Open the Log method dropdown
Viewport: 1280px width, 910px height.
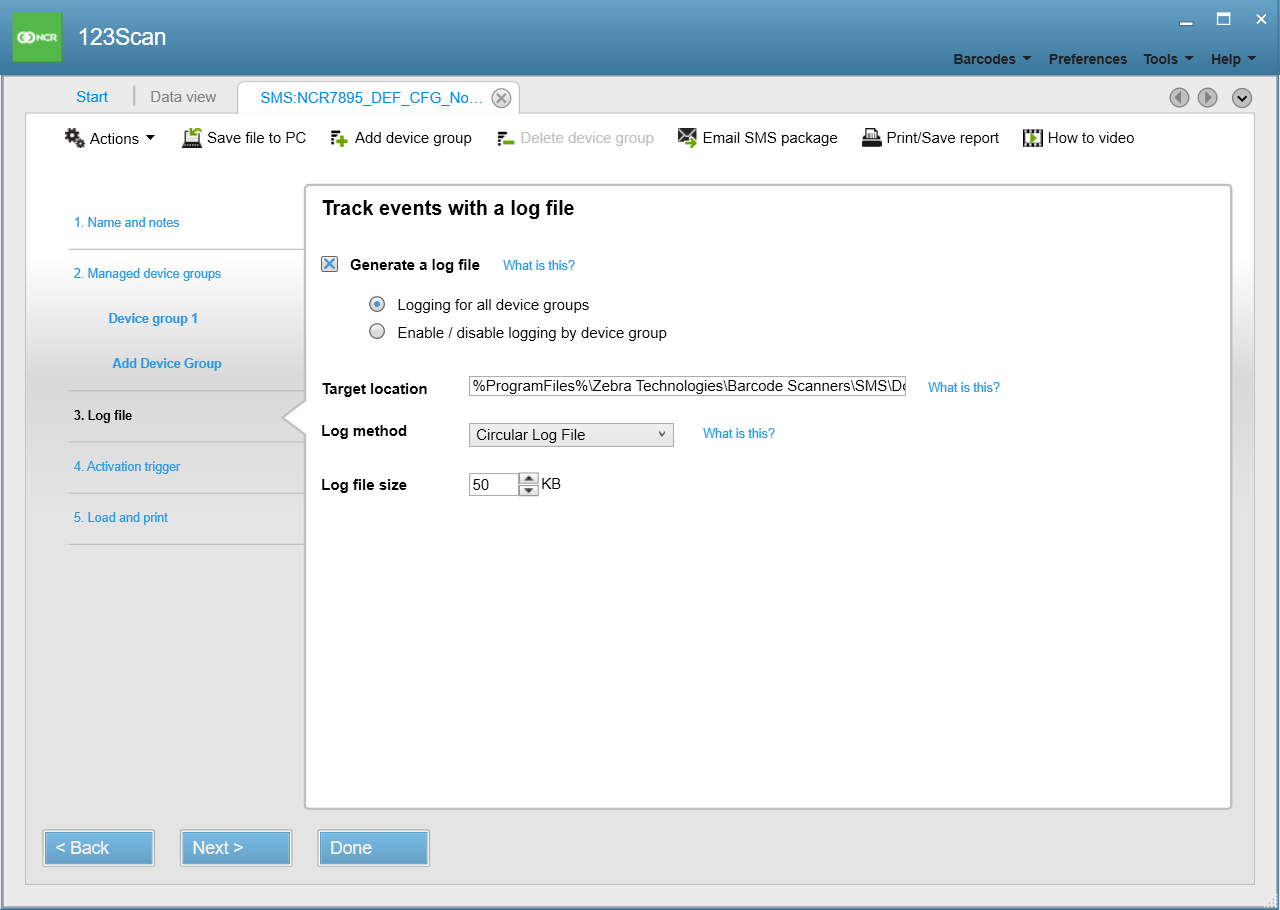point(571,435)
